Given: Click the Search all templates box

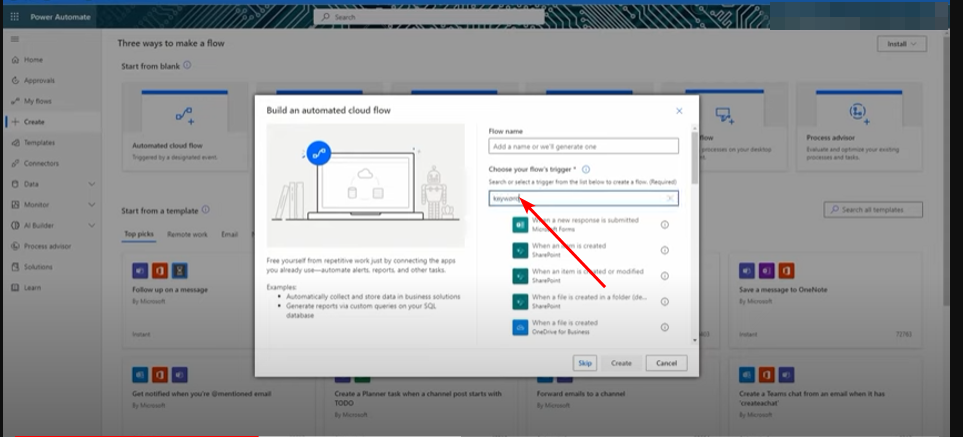Looking at the screenshot, I should pyautogui.click(x=873, y=210).
